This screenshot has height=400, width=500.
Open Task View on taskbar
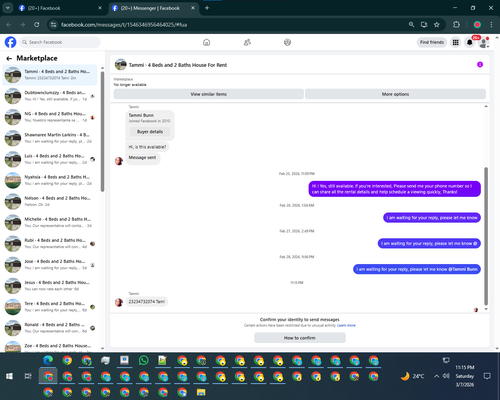click(28, 376)
